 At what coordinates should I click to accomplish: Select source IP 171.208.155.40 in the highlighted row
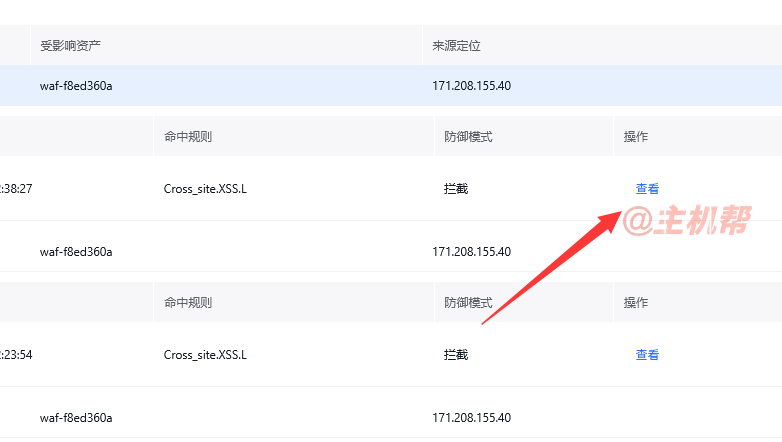point(471,86)
